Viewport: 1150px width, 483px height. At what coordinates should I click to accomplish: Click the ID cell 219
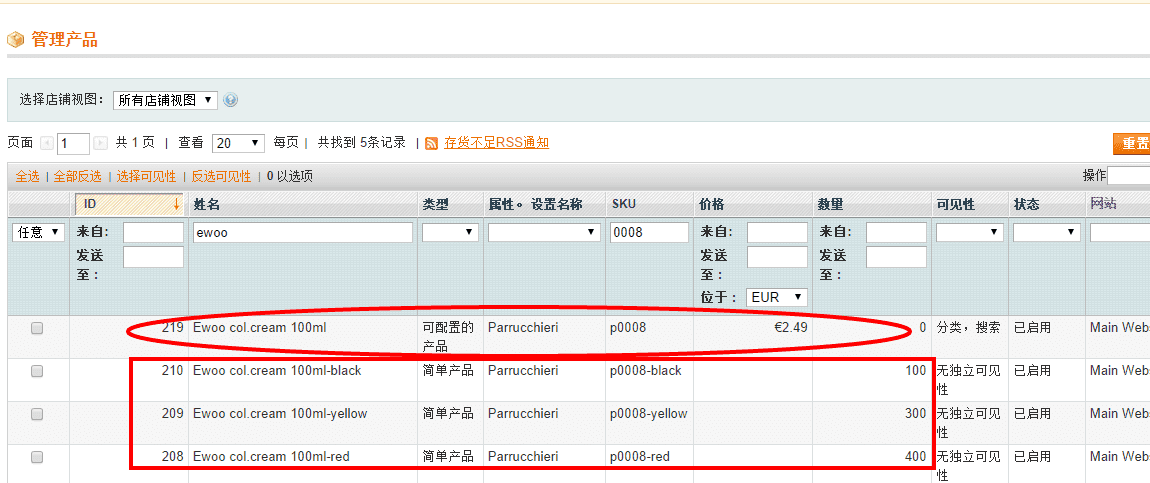(x=172, y=328)
